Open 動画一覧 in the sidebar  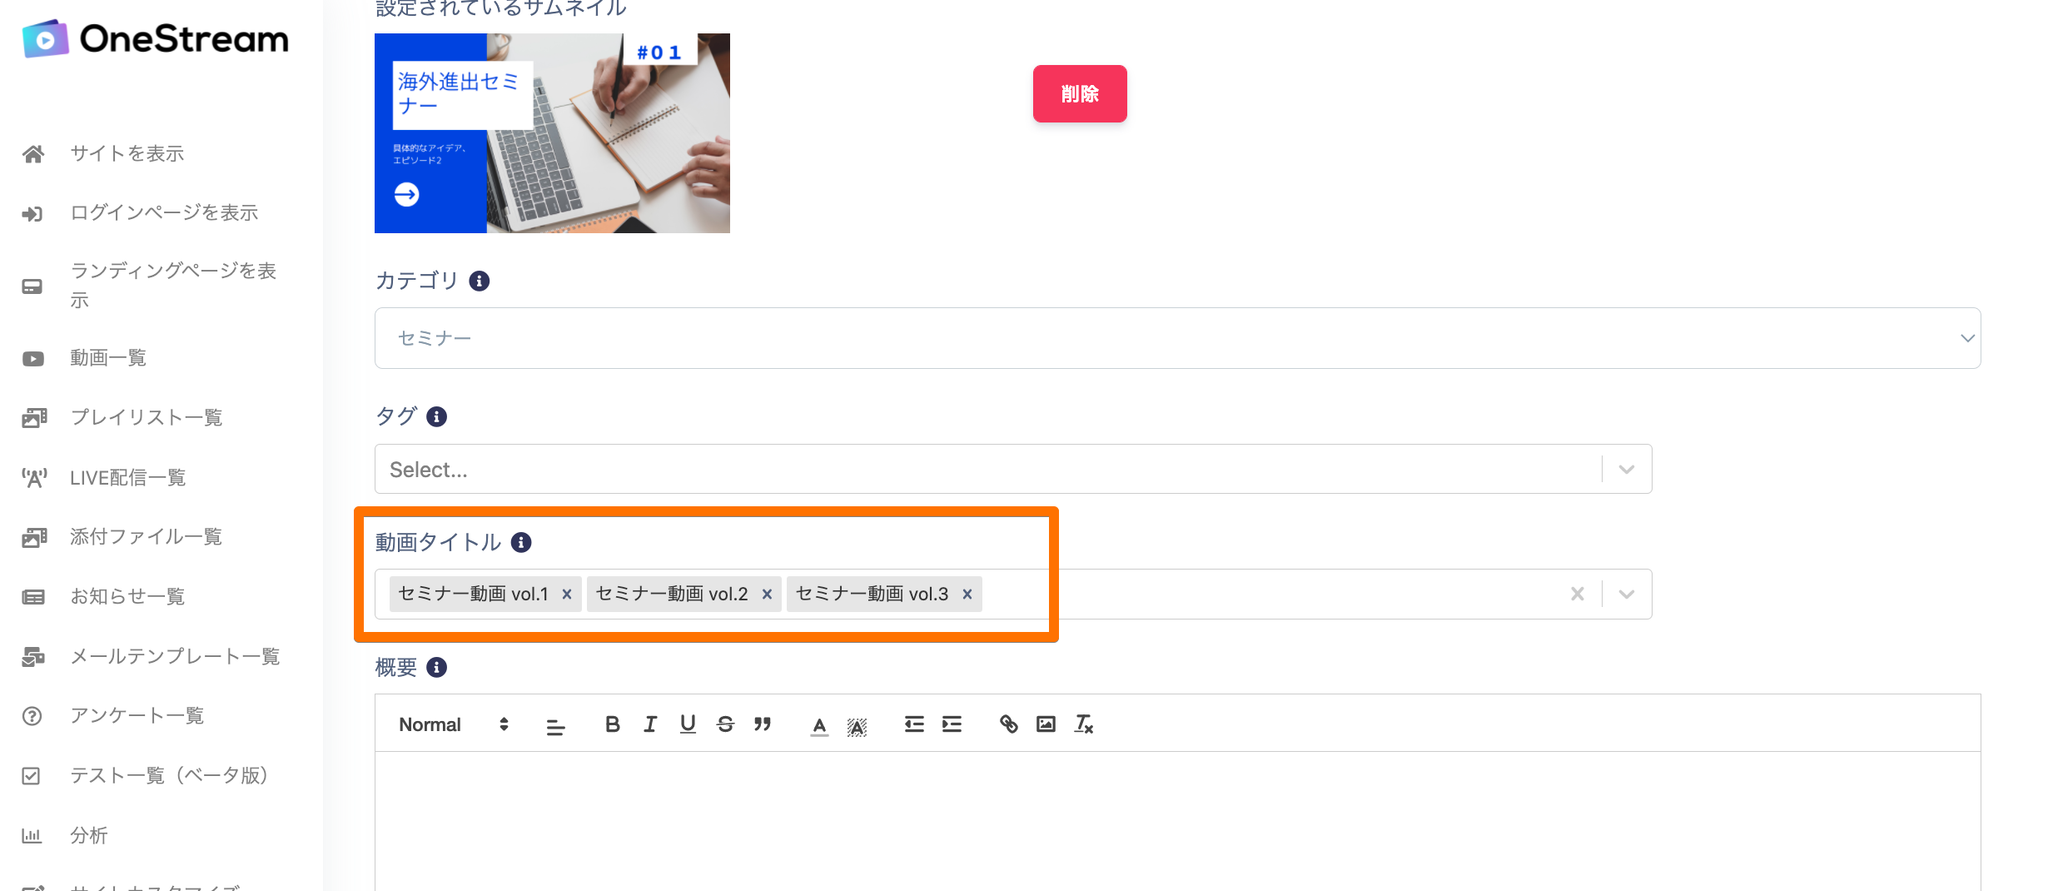coord(108,358)
